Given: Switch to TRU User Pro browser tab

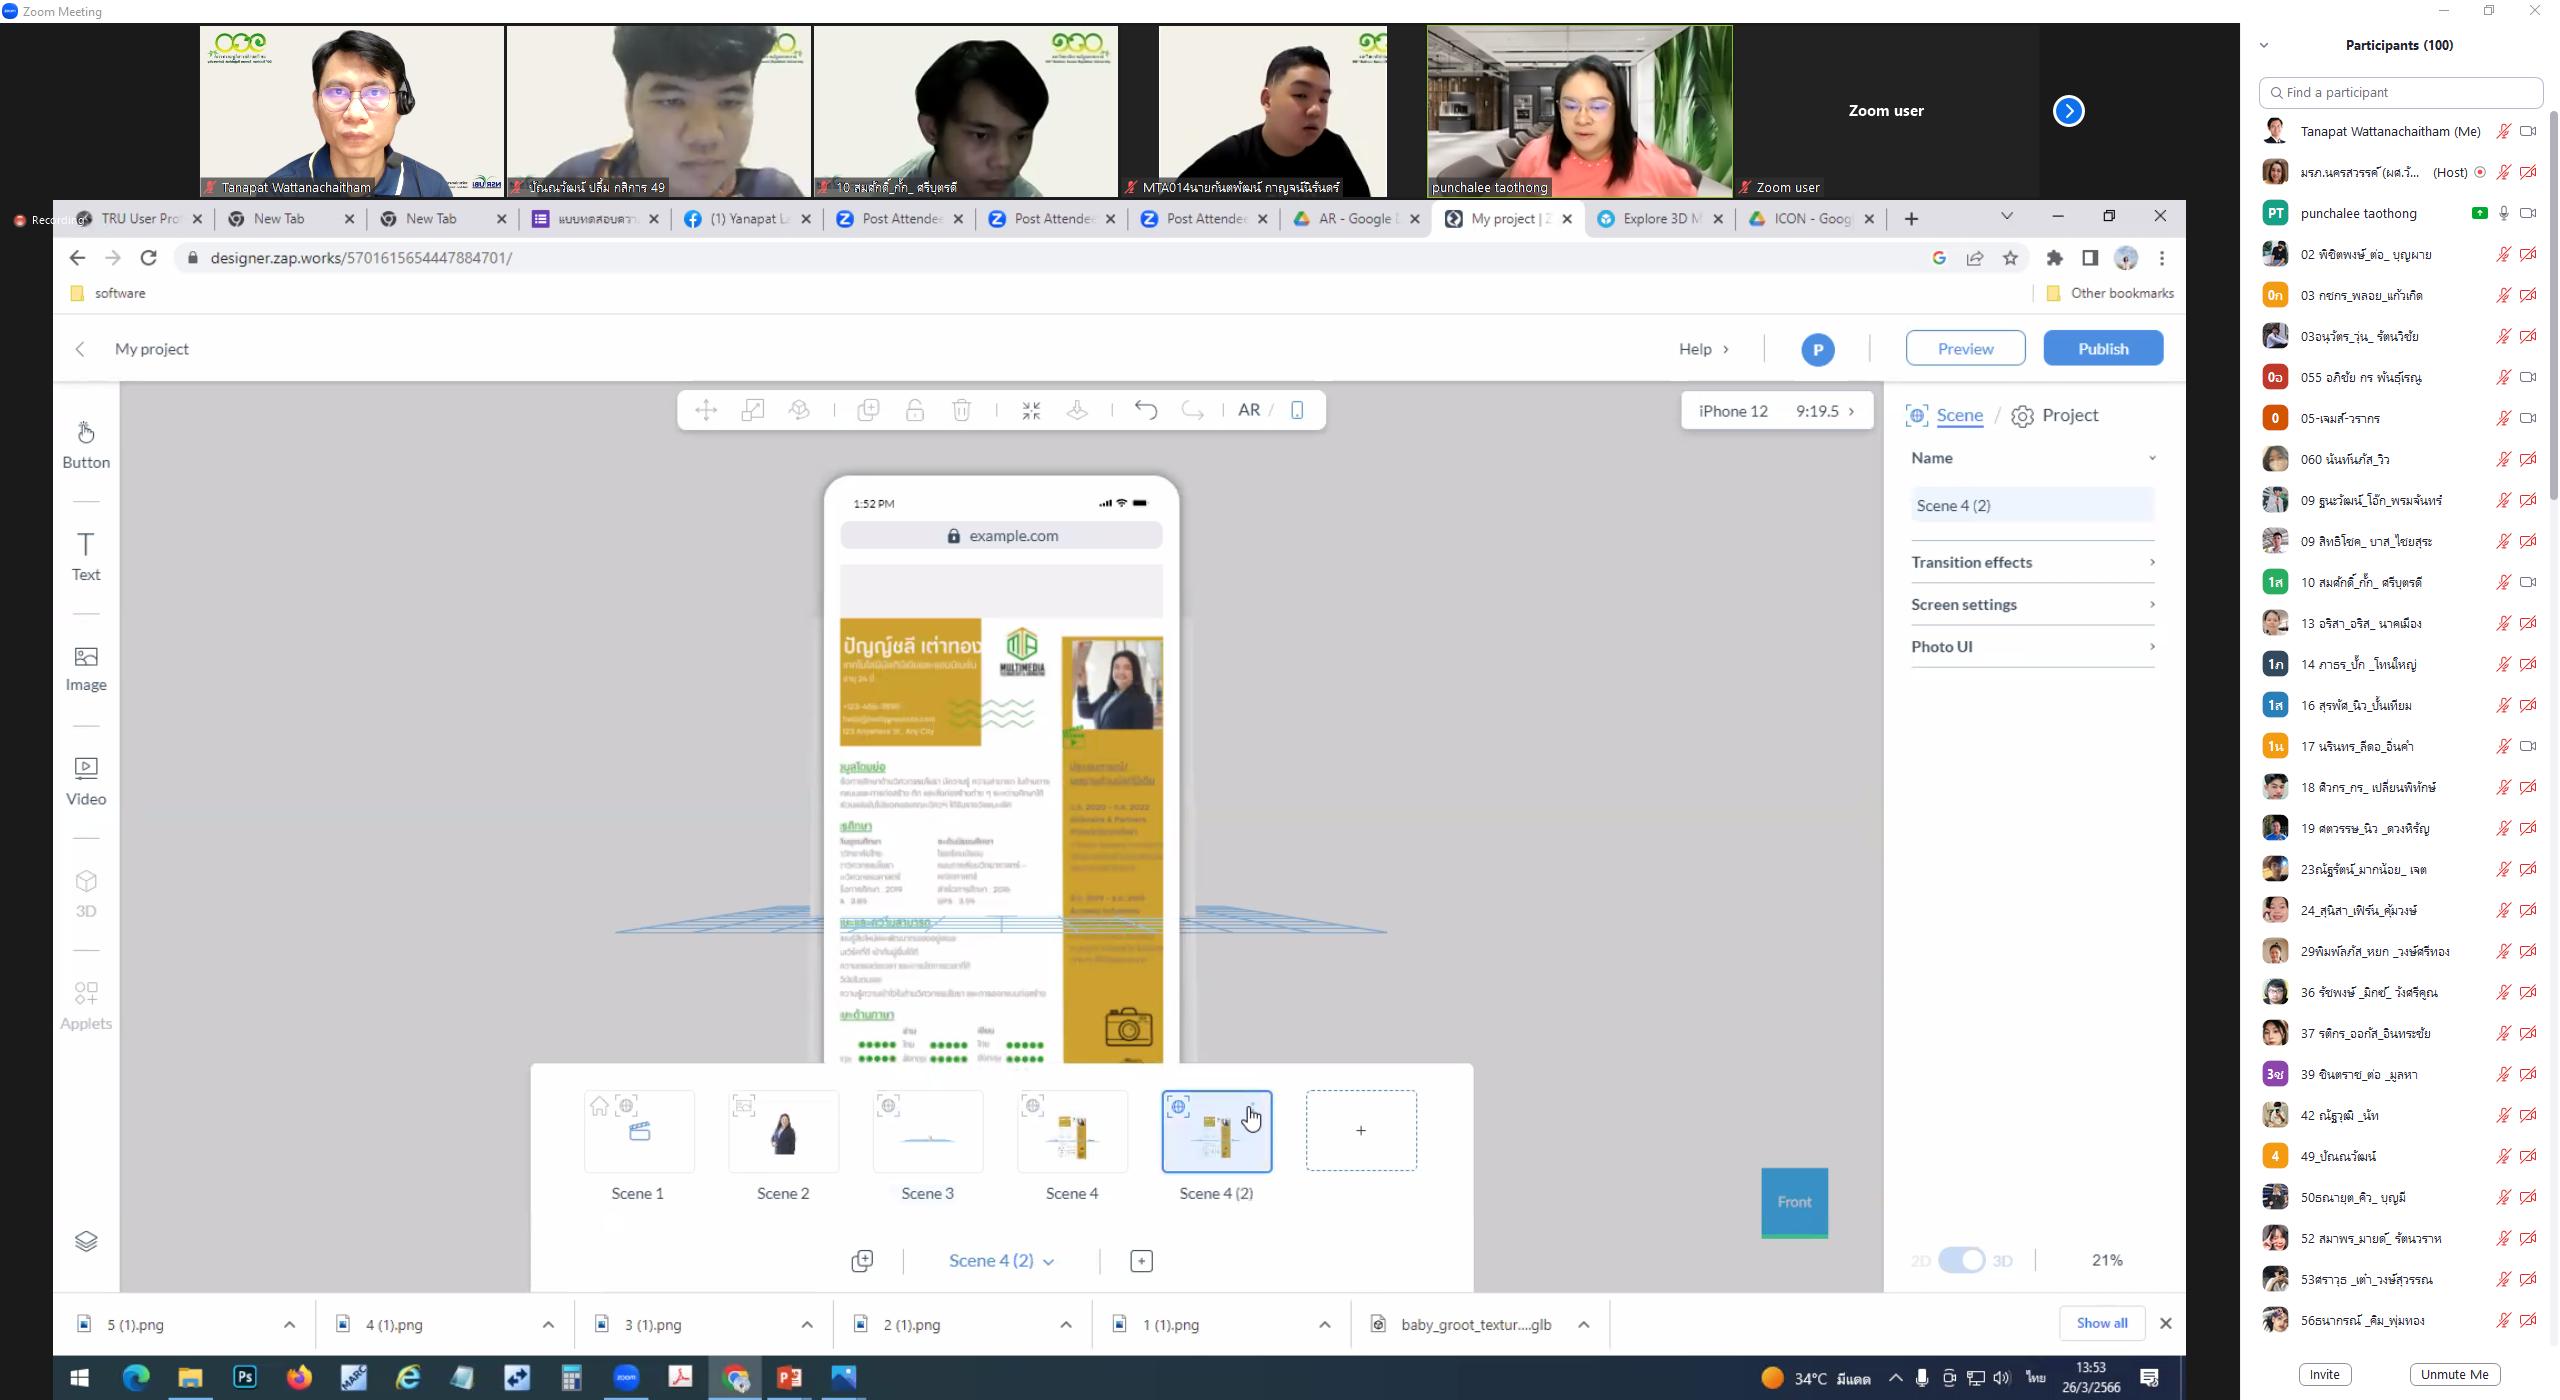Looking at the screenshot, I should tap(138, 219).
